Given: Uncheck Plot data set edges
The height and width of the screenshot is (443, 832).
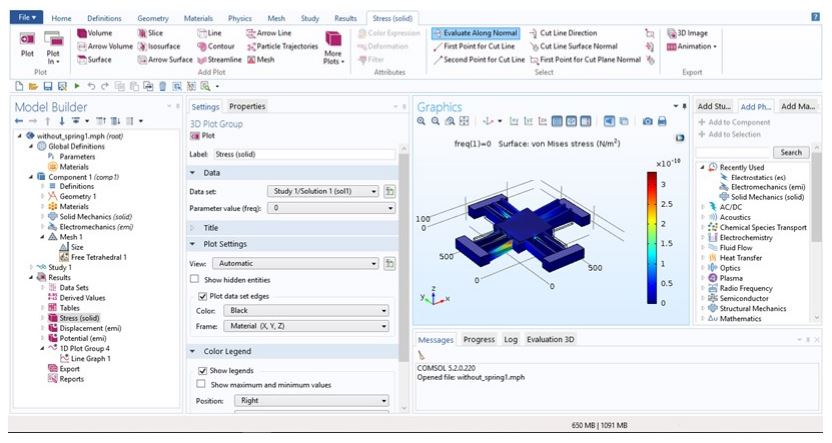Looking at the screenshot, I should coord(203,296).
